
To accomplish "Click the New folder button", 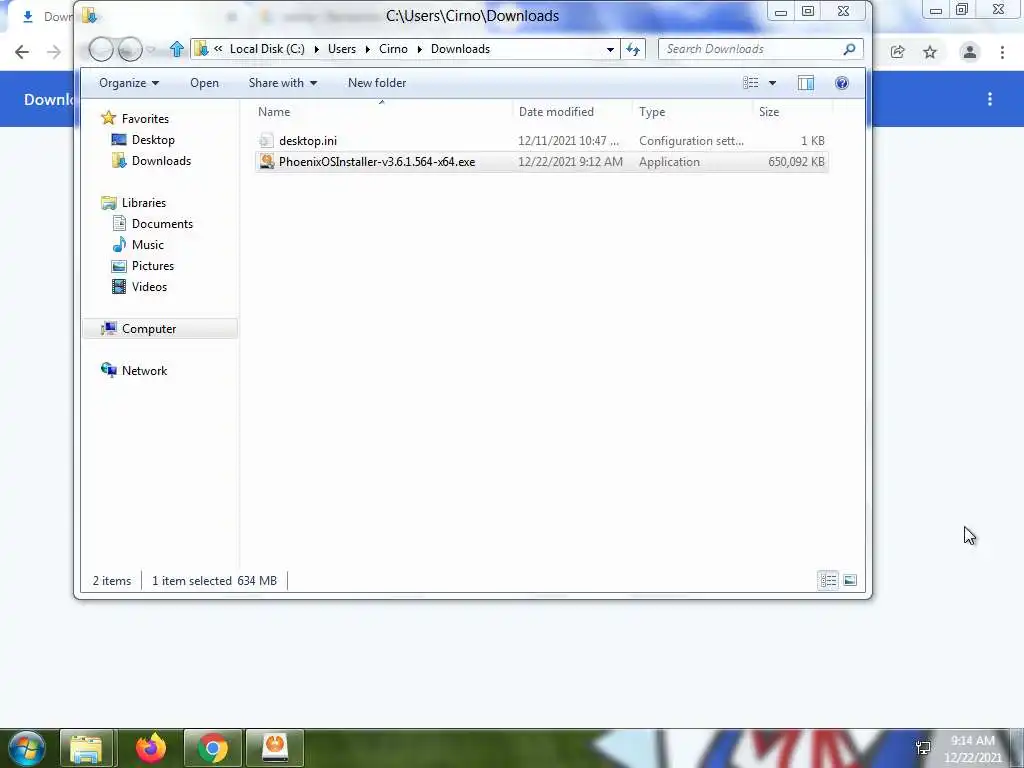I will (377, 83).
